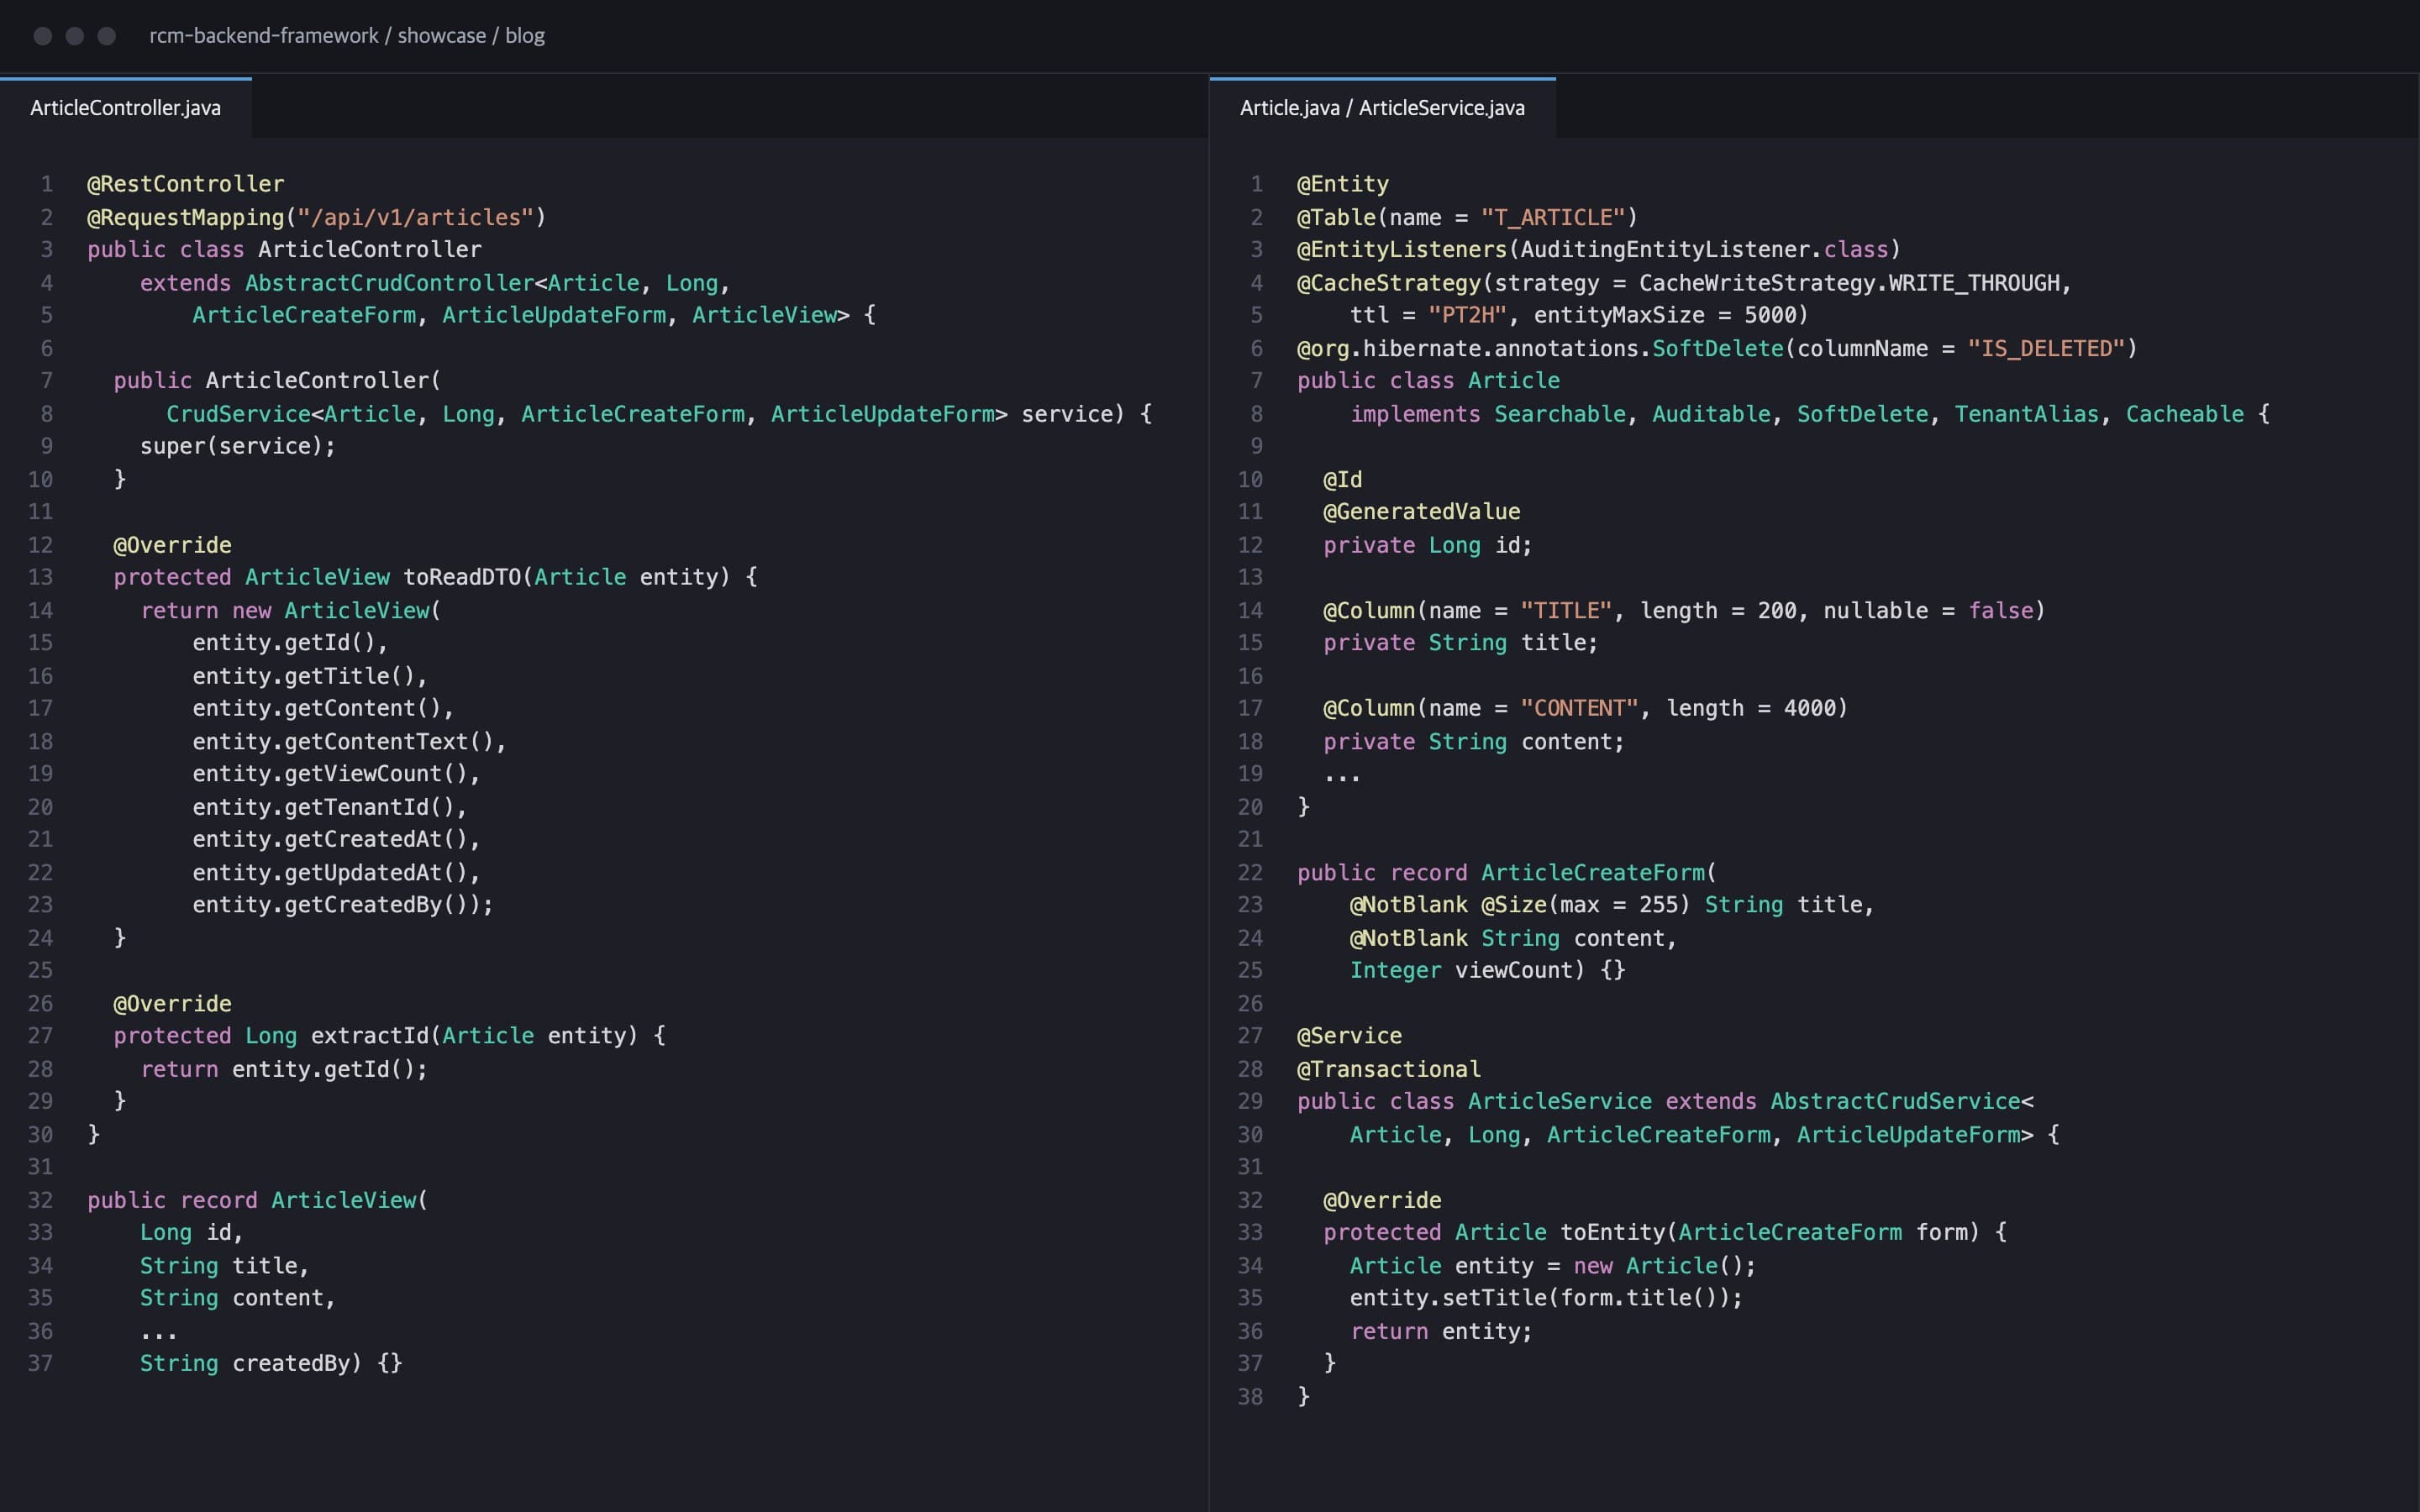Click 'public record ArticleCreateForm(' declaration
2420x1512 pixels.
tap(1507, 872)
